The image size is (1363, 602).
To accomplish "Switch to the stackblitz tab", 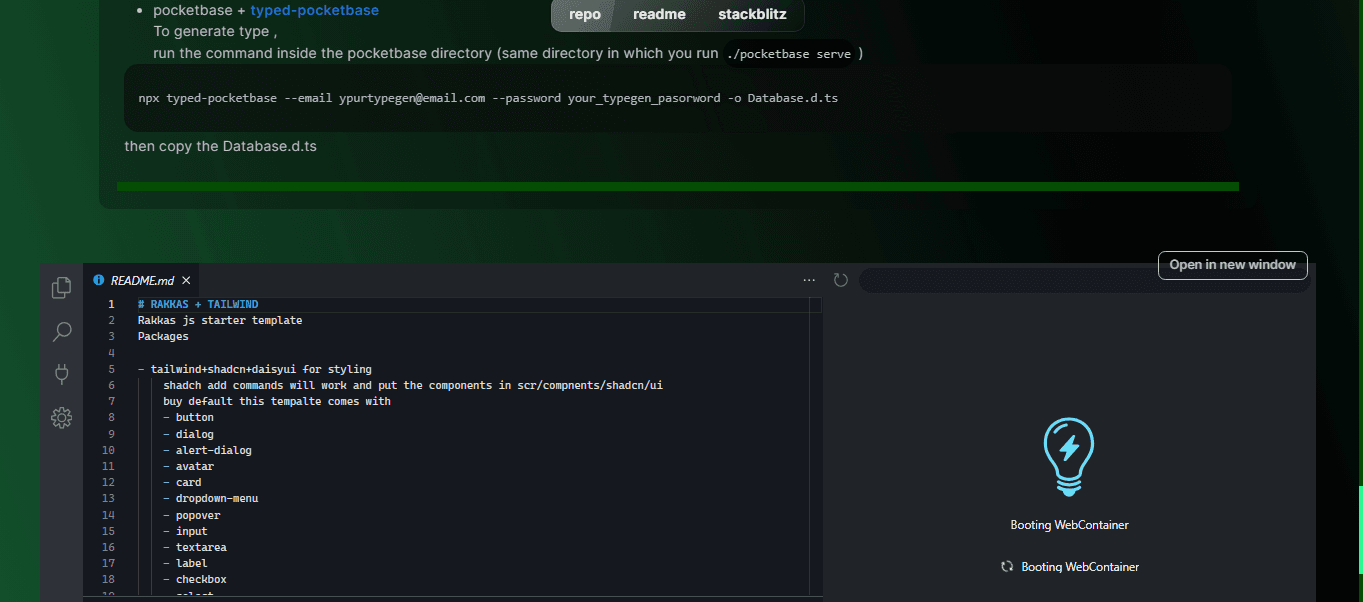I will pos(752,15).
